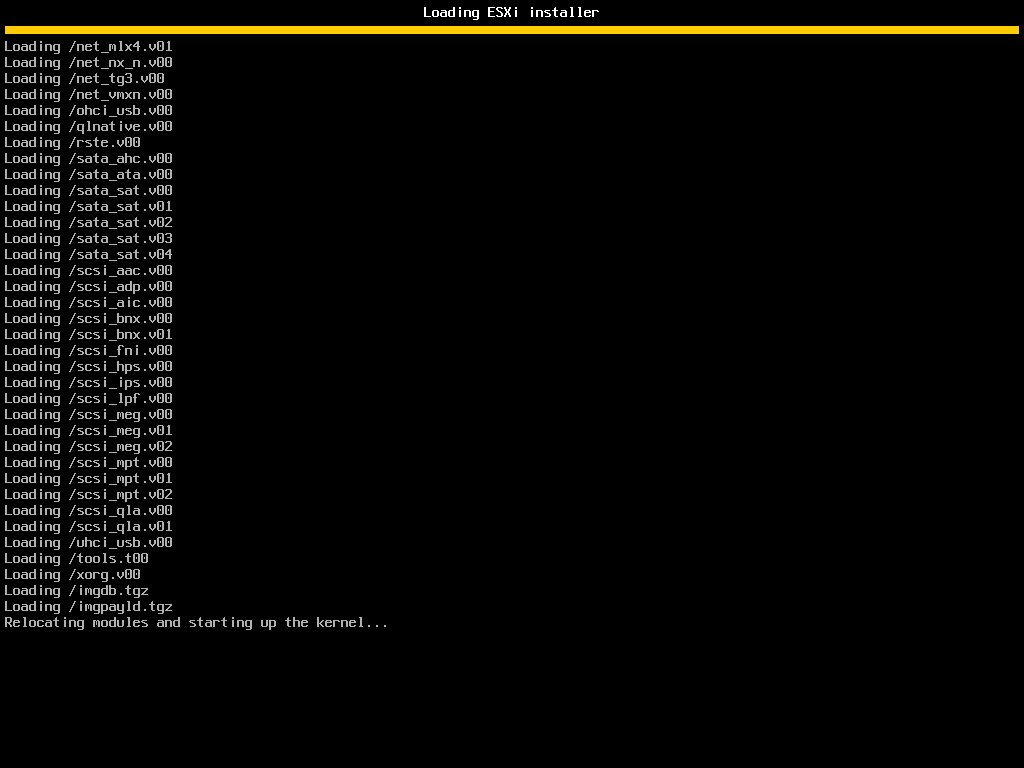Select the line 'Loading /net_vmxn.v00'
1024x768 pixels.
click(x=88, y=95)
